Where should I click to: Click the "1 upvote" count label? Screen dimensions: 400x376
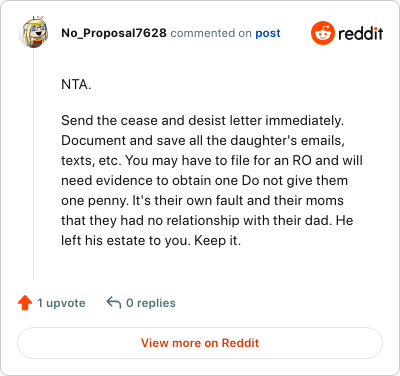pos(61,303)
